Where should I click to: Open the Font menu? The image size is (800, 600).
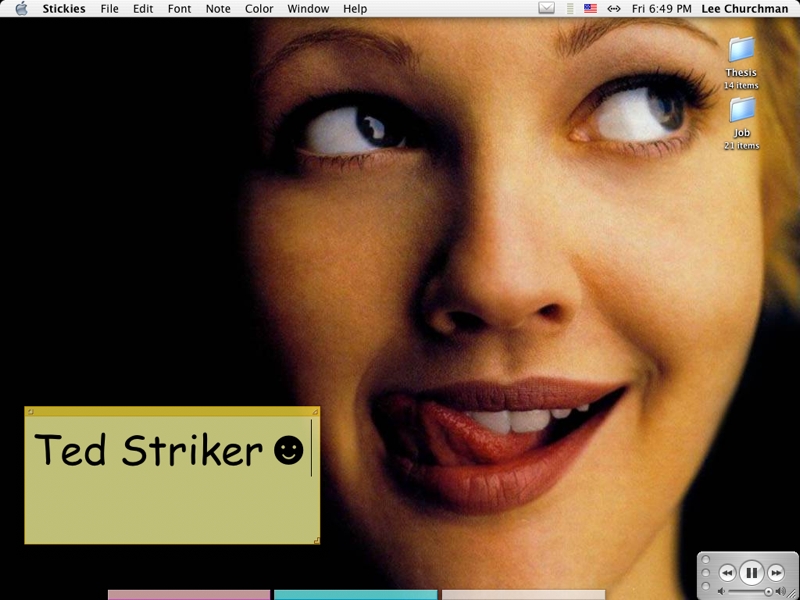(x=179, y=9)
